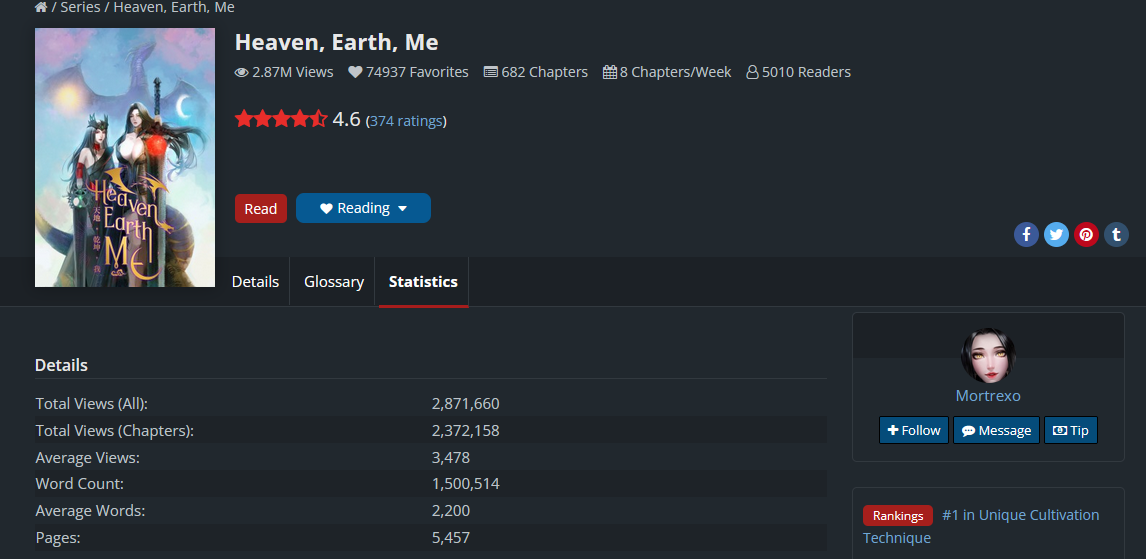Image resolution: width=1146 pixels, height=559 pixels.
Task: Select the Statistics tab
Action: [423, 282]
